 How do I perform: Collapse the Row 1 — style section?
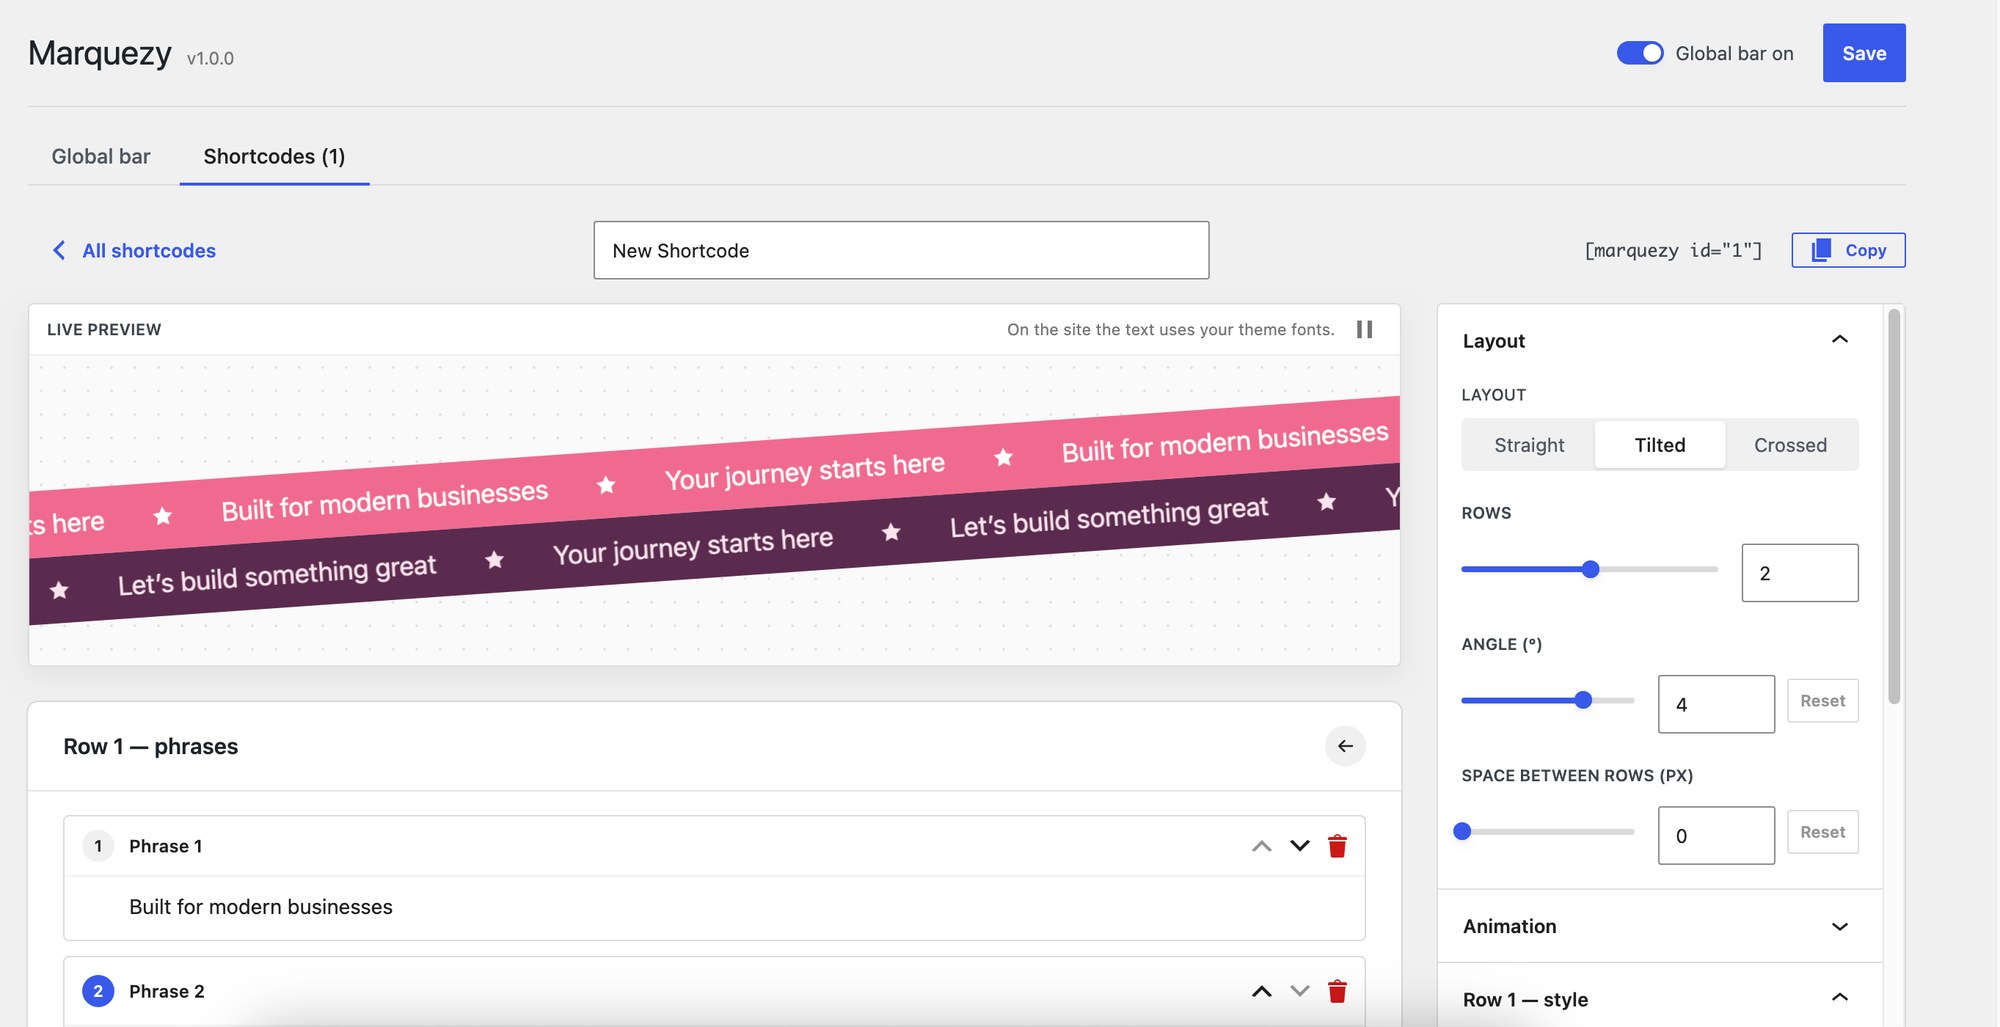tap(1839, 998)
